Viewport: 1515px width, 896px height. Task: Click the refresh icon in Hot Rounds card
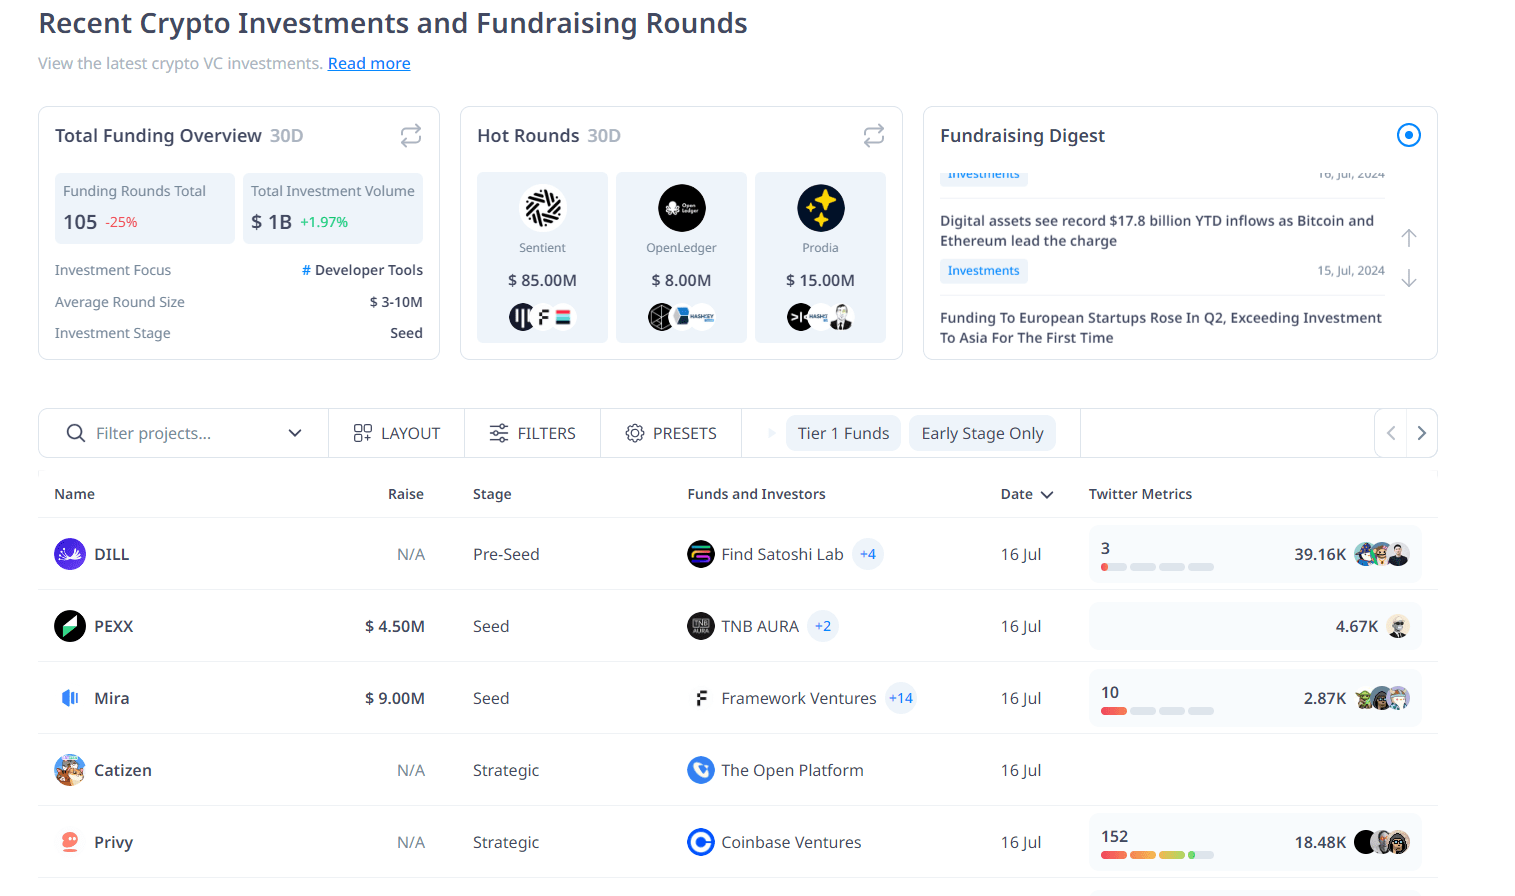(873, 136)
